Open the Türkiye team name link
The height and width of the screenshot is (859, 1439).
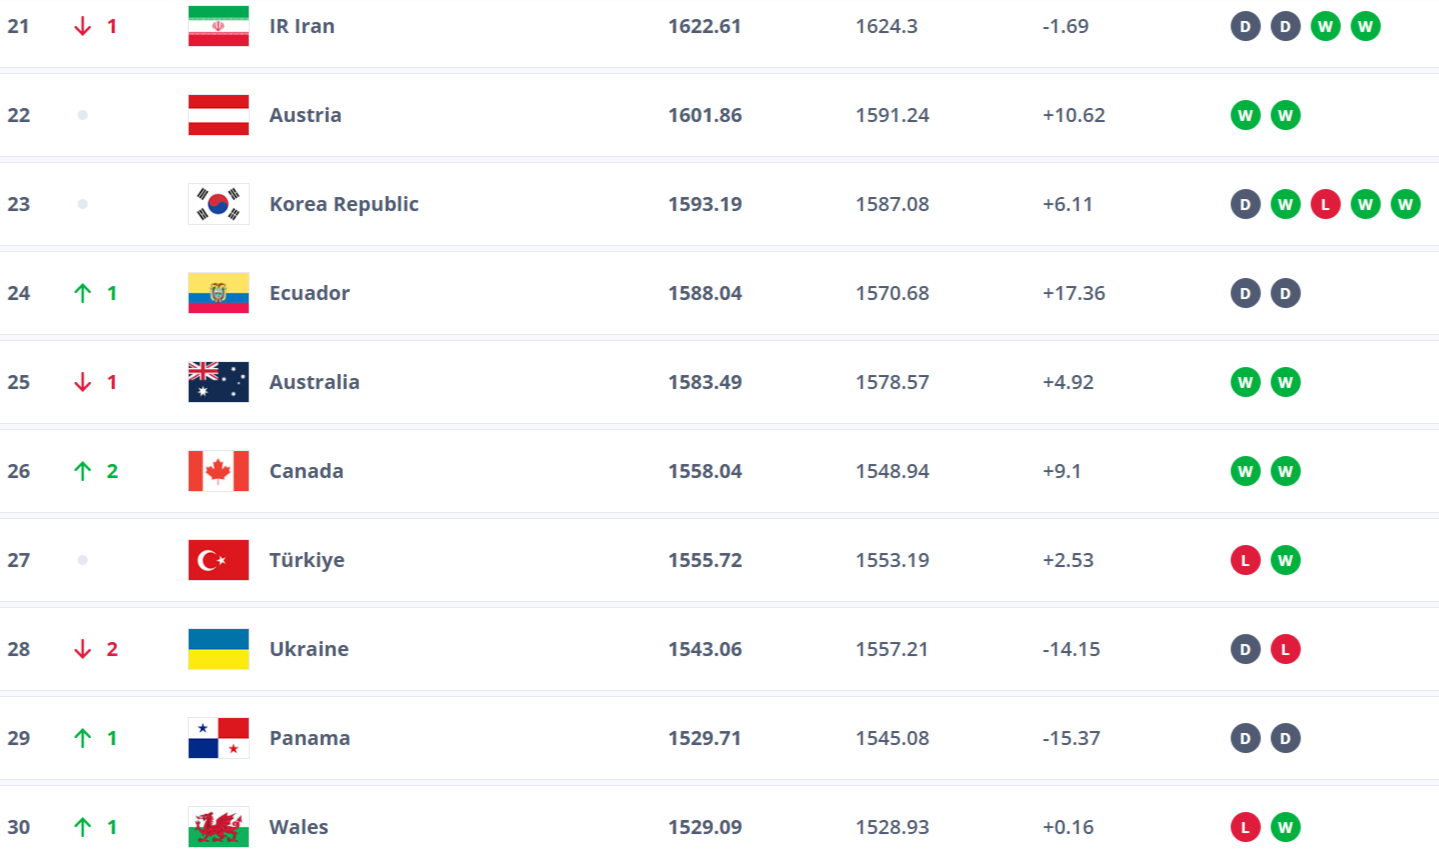pos(306,560)
